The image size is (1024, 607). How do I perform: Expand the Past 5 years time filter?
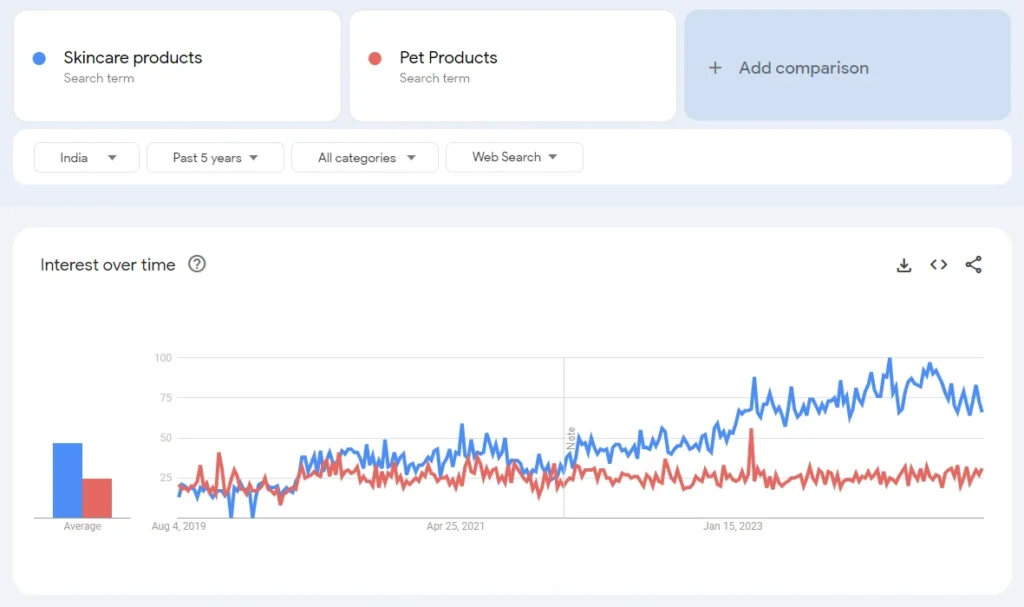coord(215,158)
